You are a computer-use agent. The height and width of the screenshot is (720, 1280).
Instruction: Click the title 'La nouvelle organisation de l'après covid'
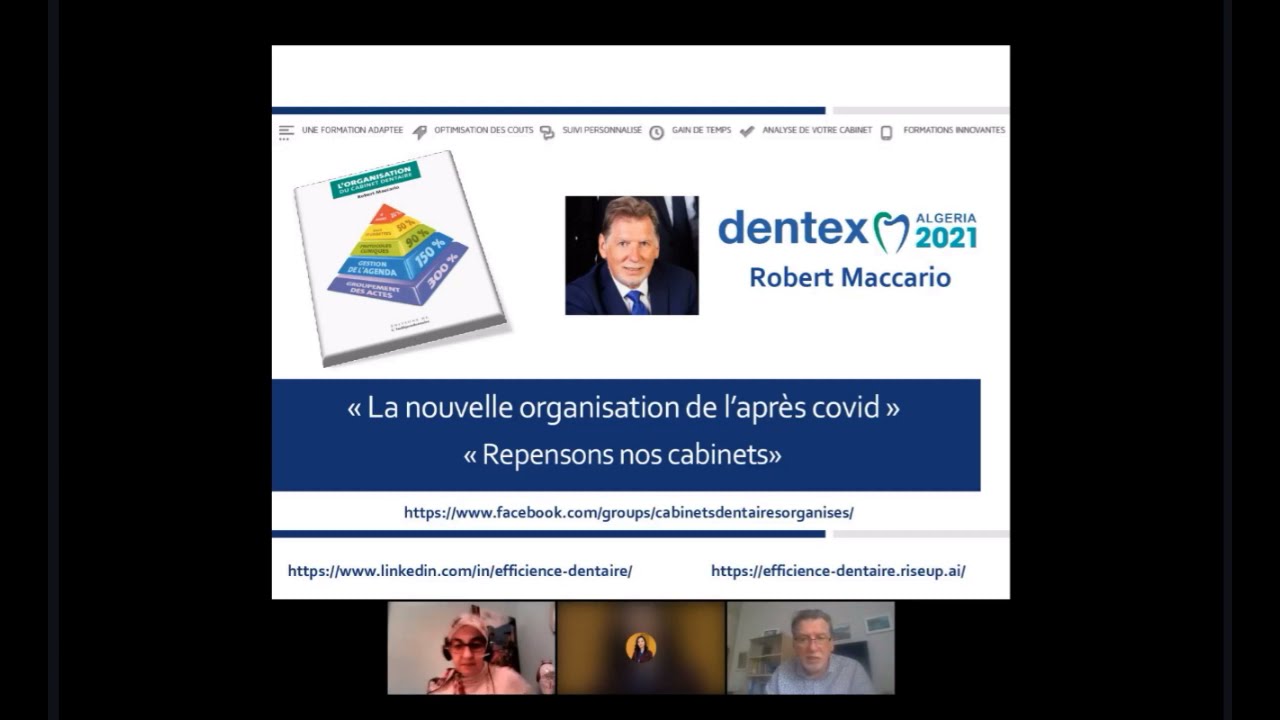pyautogui.click(x=623, y=407)
